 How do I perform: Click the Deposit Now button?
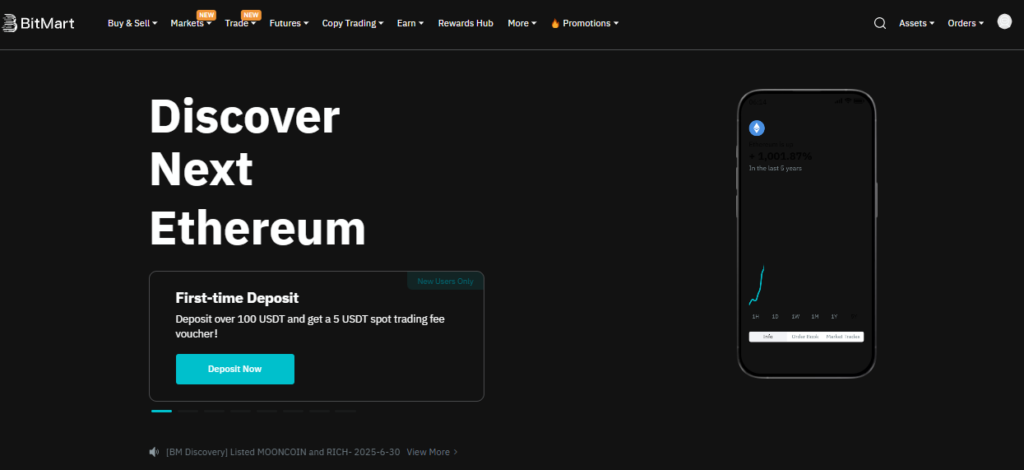click(x=235, y=369)
